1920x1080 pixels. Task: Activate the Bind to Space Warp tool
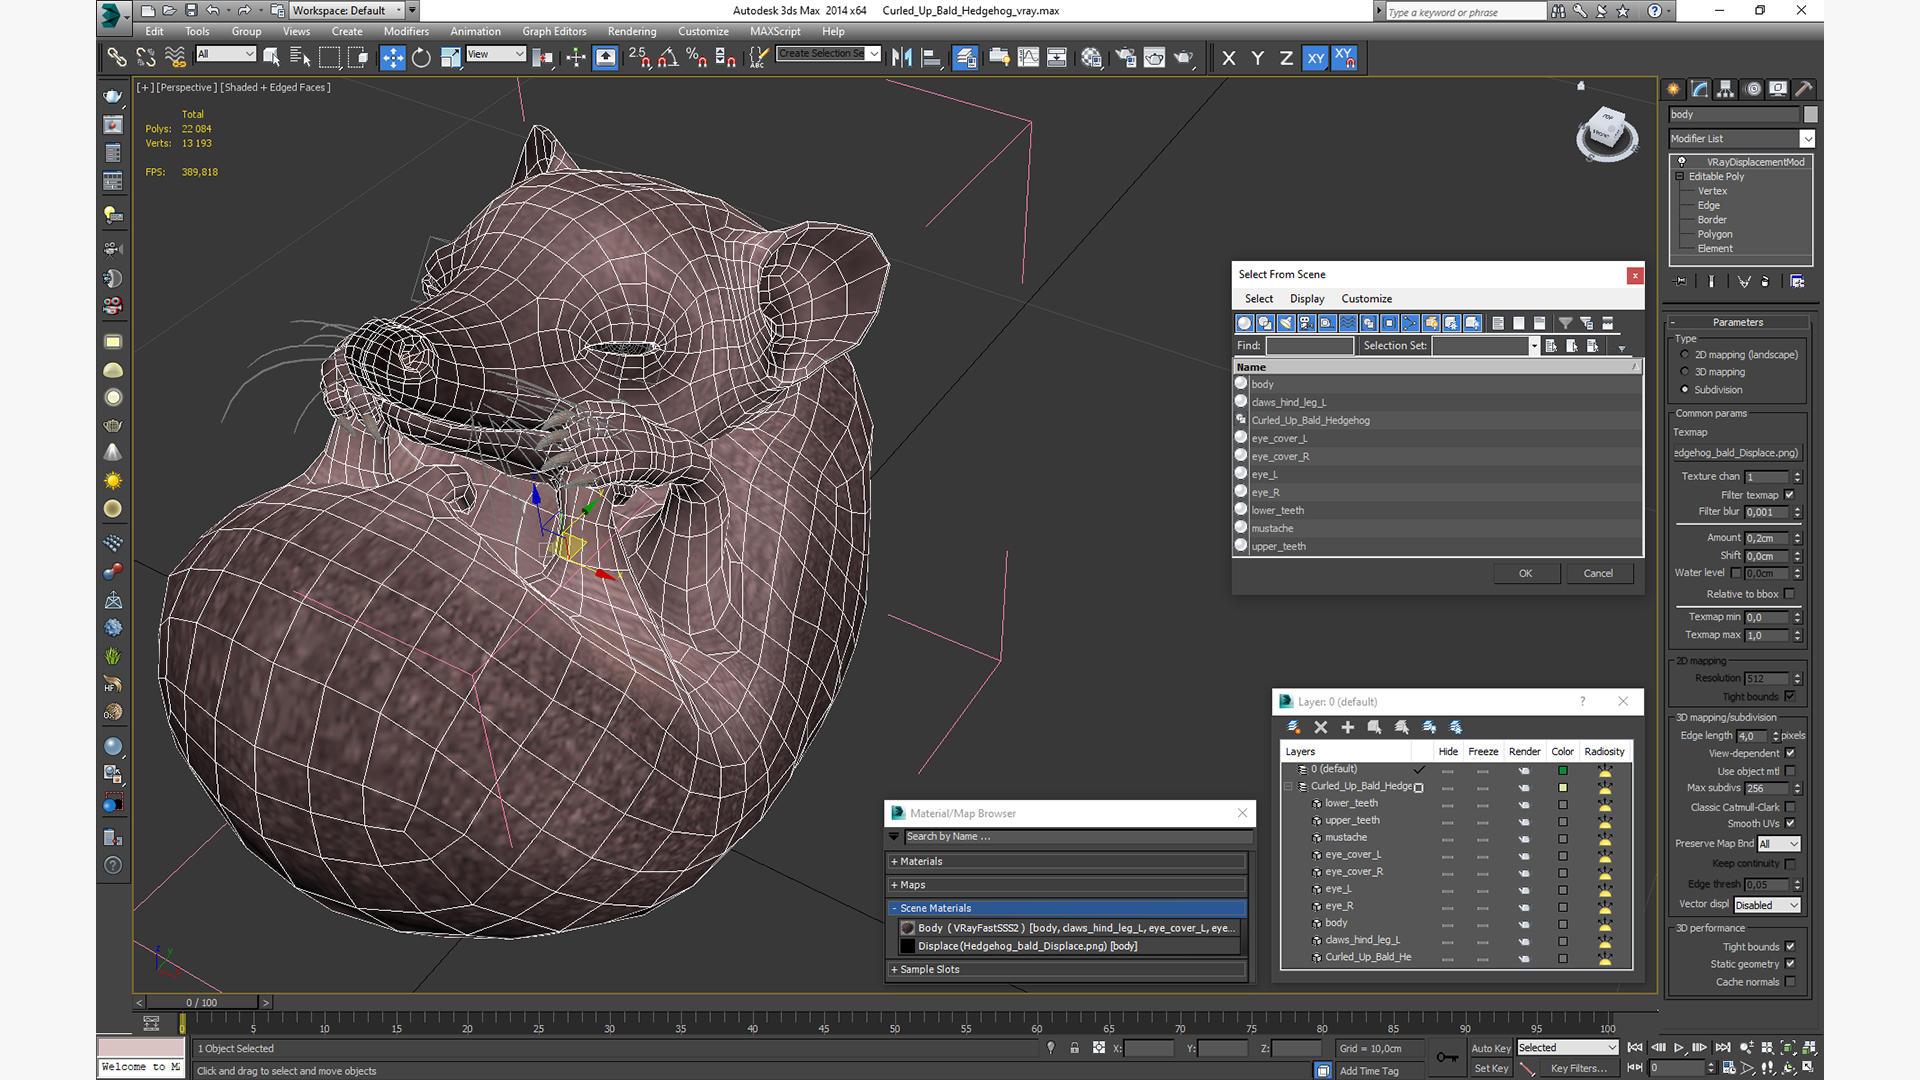pyautogui.click(x=175, y=58)
